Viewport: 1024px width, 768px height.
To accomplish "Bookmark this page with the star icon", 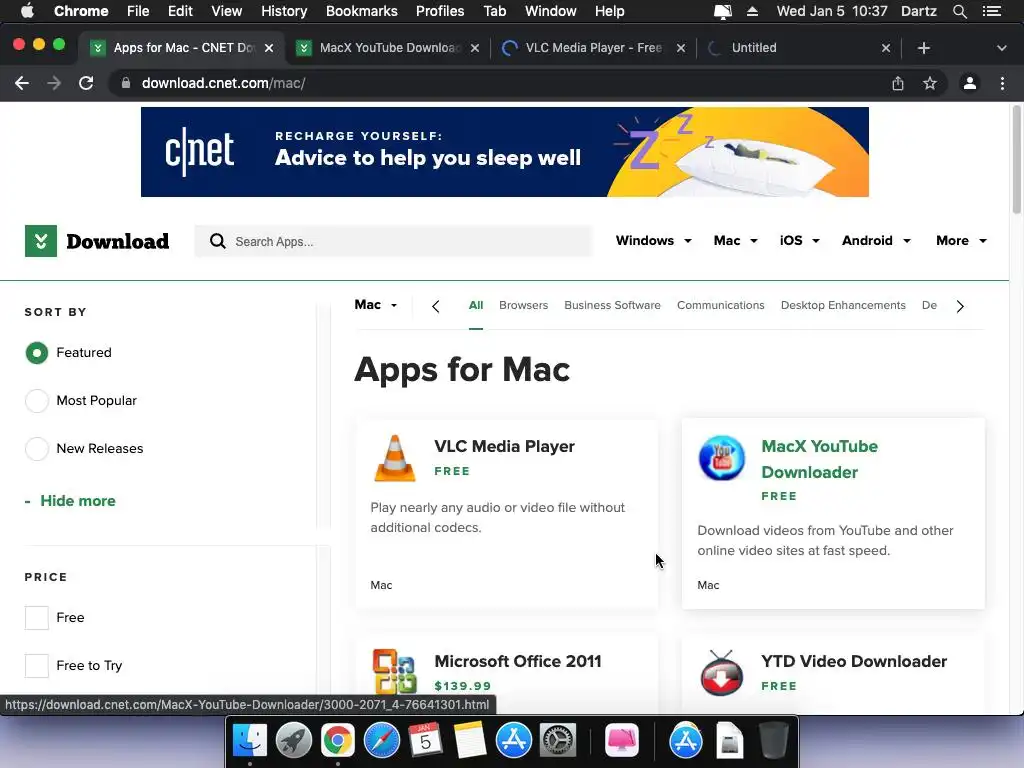I will pyautogui.click(x=930, y=83).
